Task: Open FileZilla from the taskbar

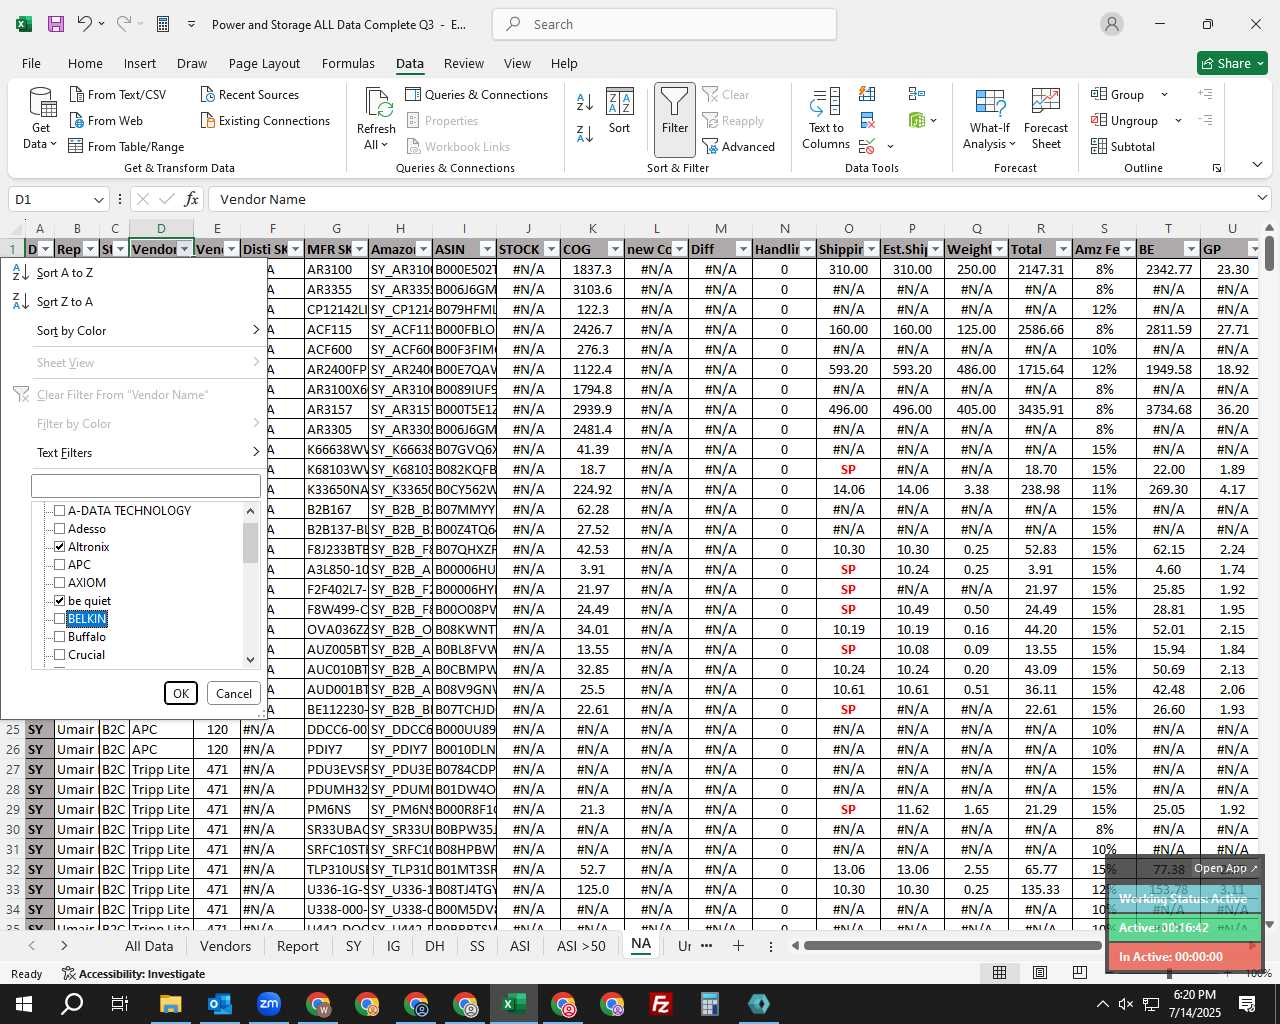Action: point(661,1004)
